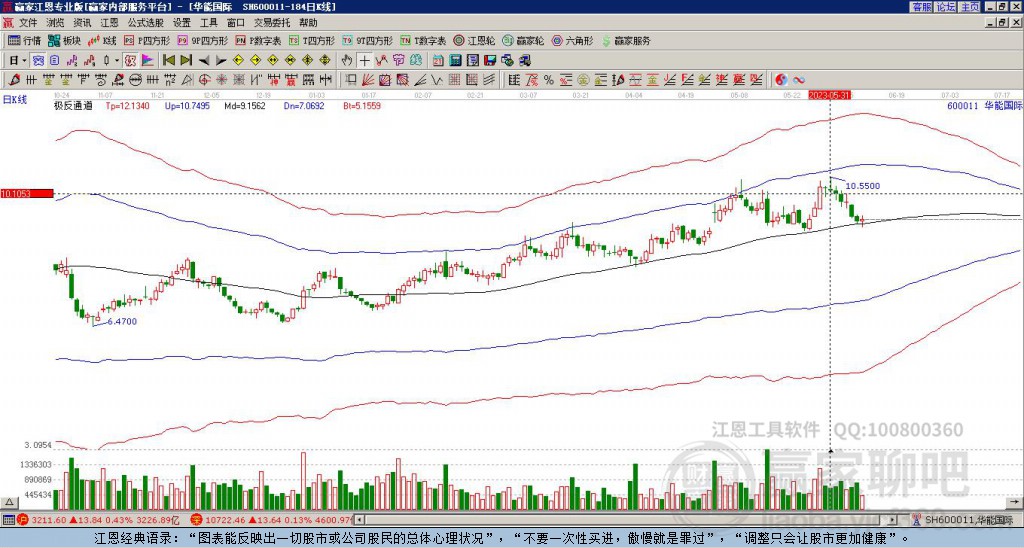
Task: Open the 窗口 menu
Action: click(x=236, y=23)
